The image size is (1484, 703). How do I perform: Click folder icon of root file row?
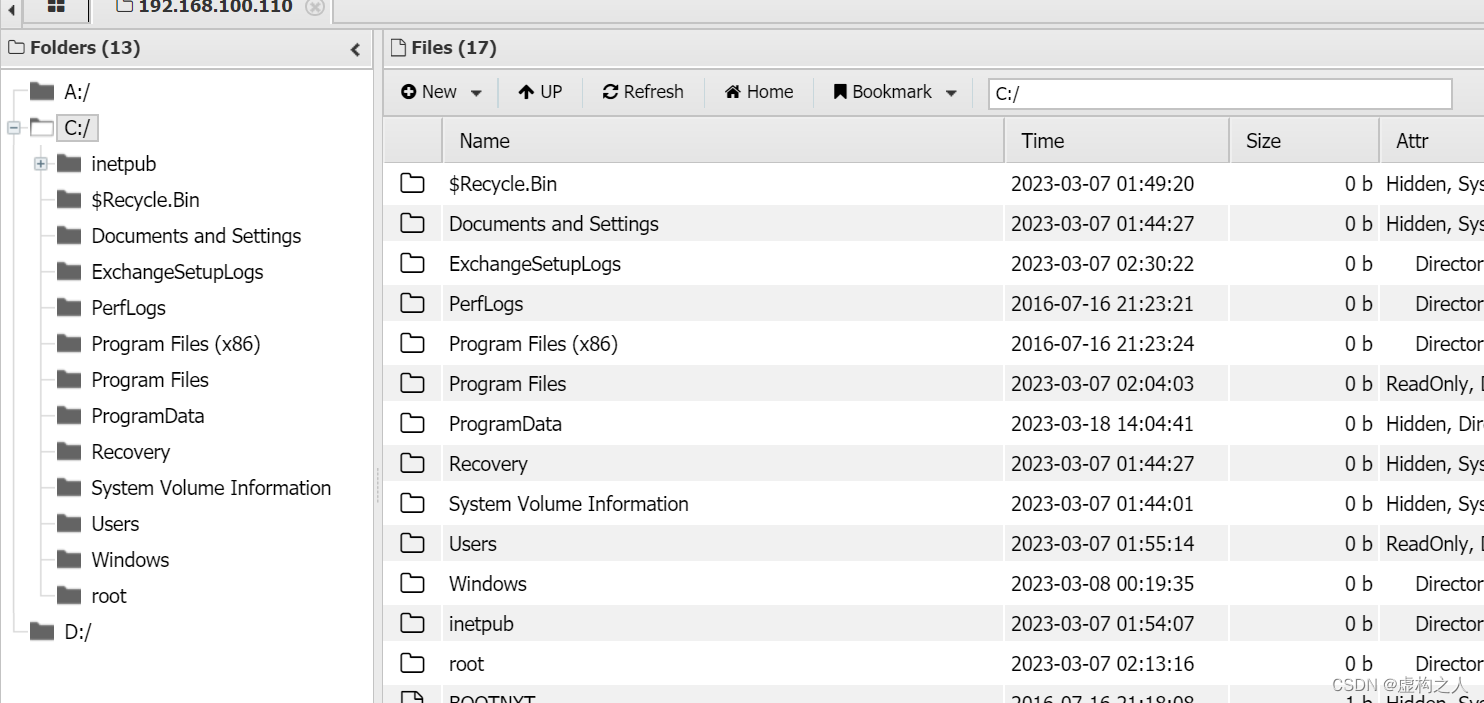click(x=412, y=663)
